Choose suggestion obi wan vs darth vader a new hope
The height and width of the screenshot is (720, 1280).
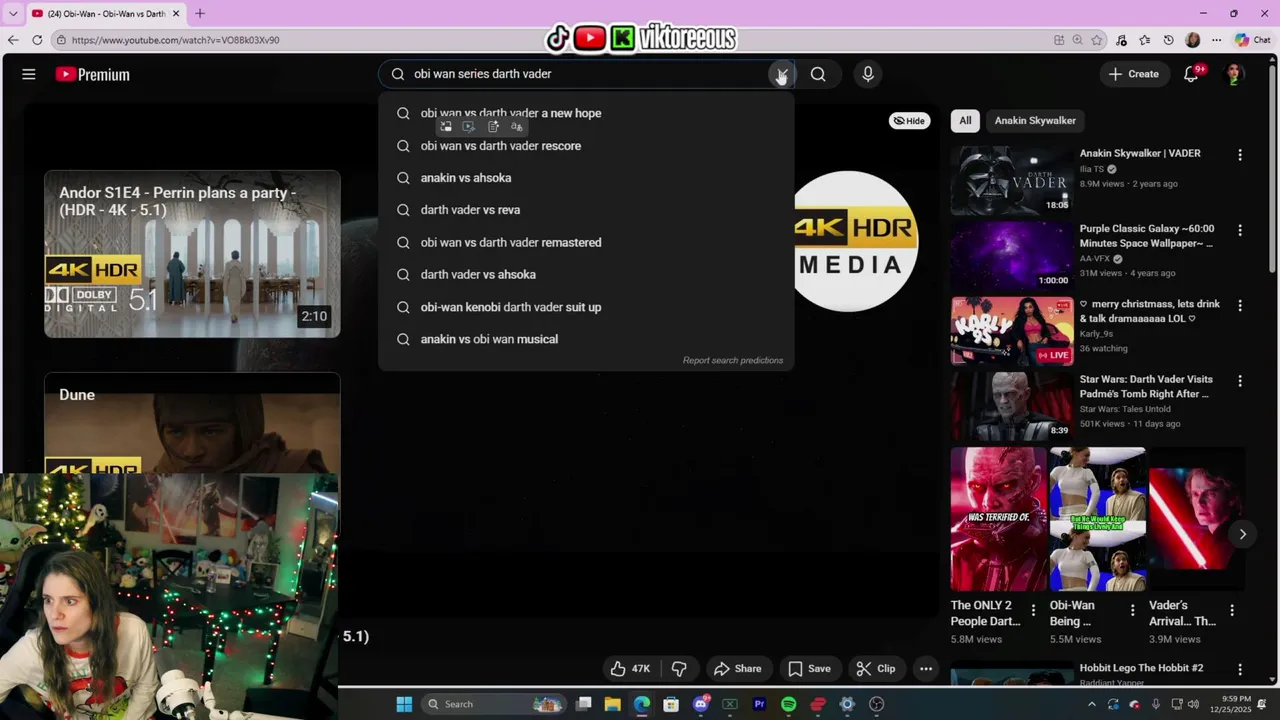pos(586,113)
